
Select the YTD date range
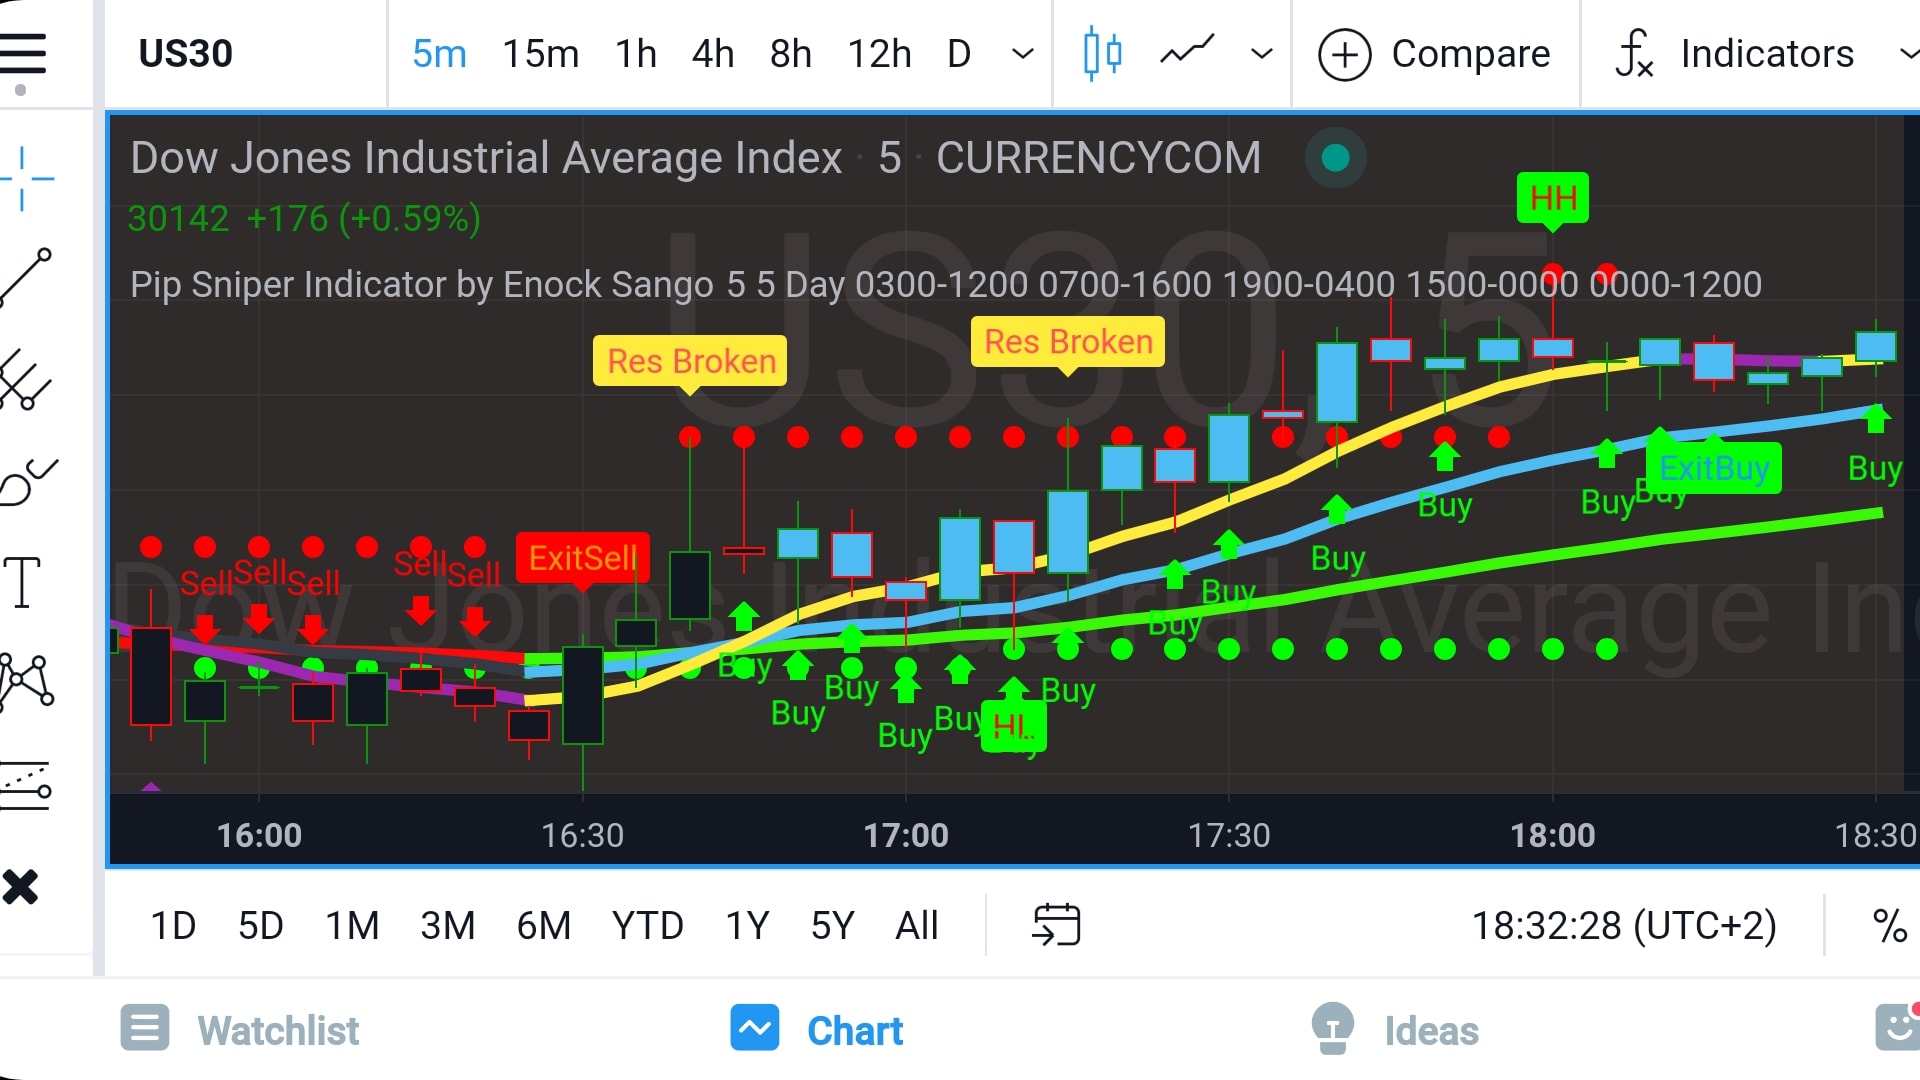648,926
